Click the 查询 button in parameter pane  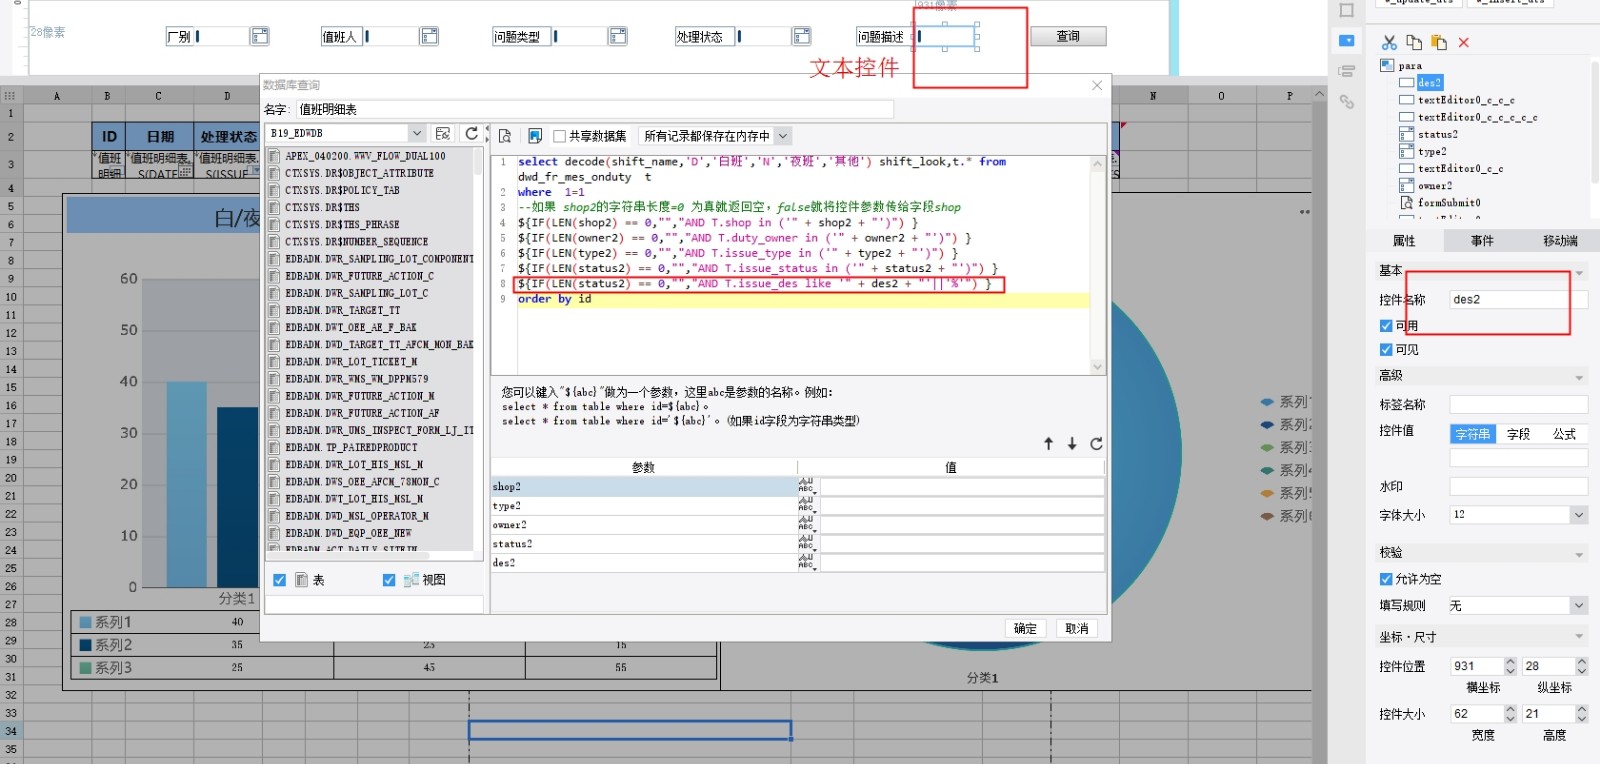(x=1068, y=36)
